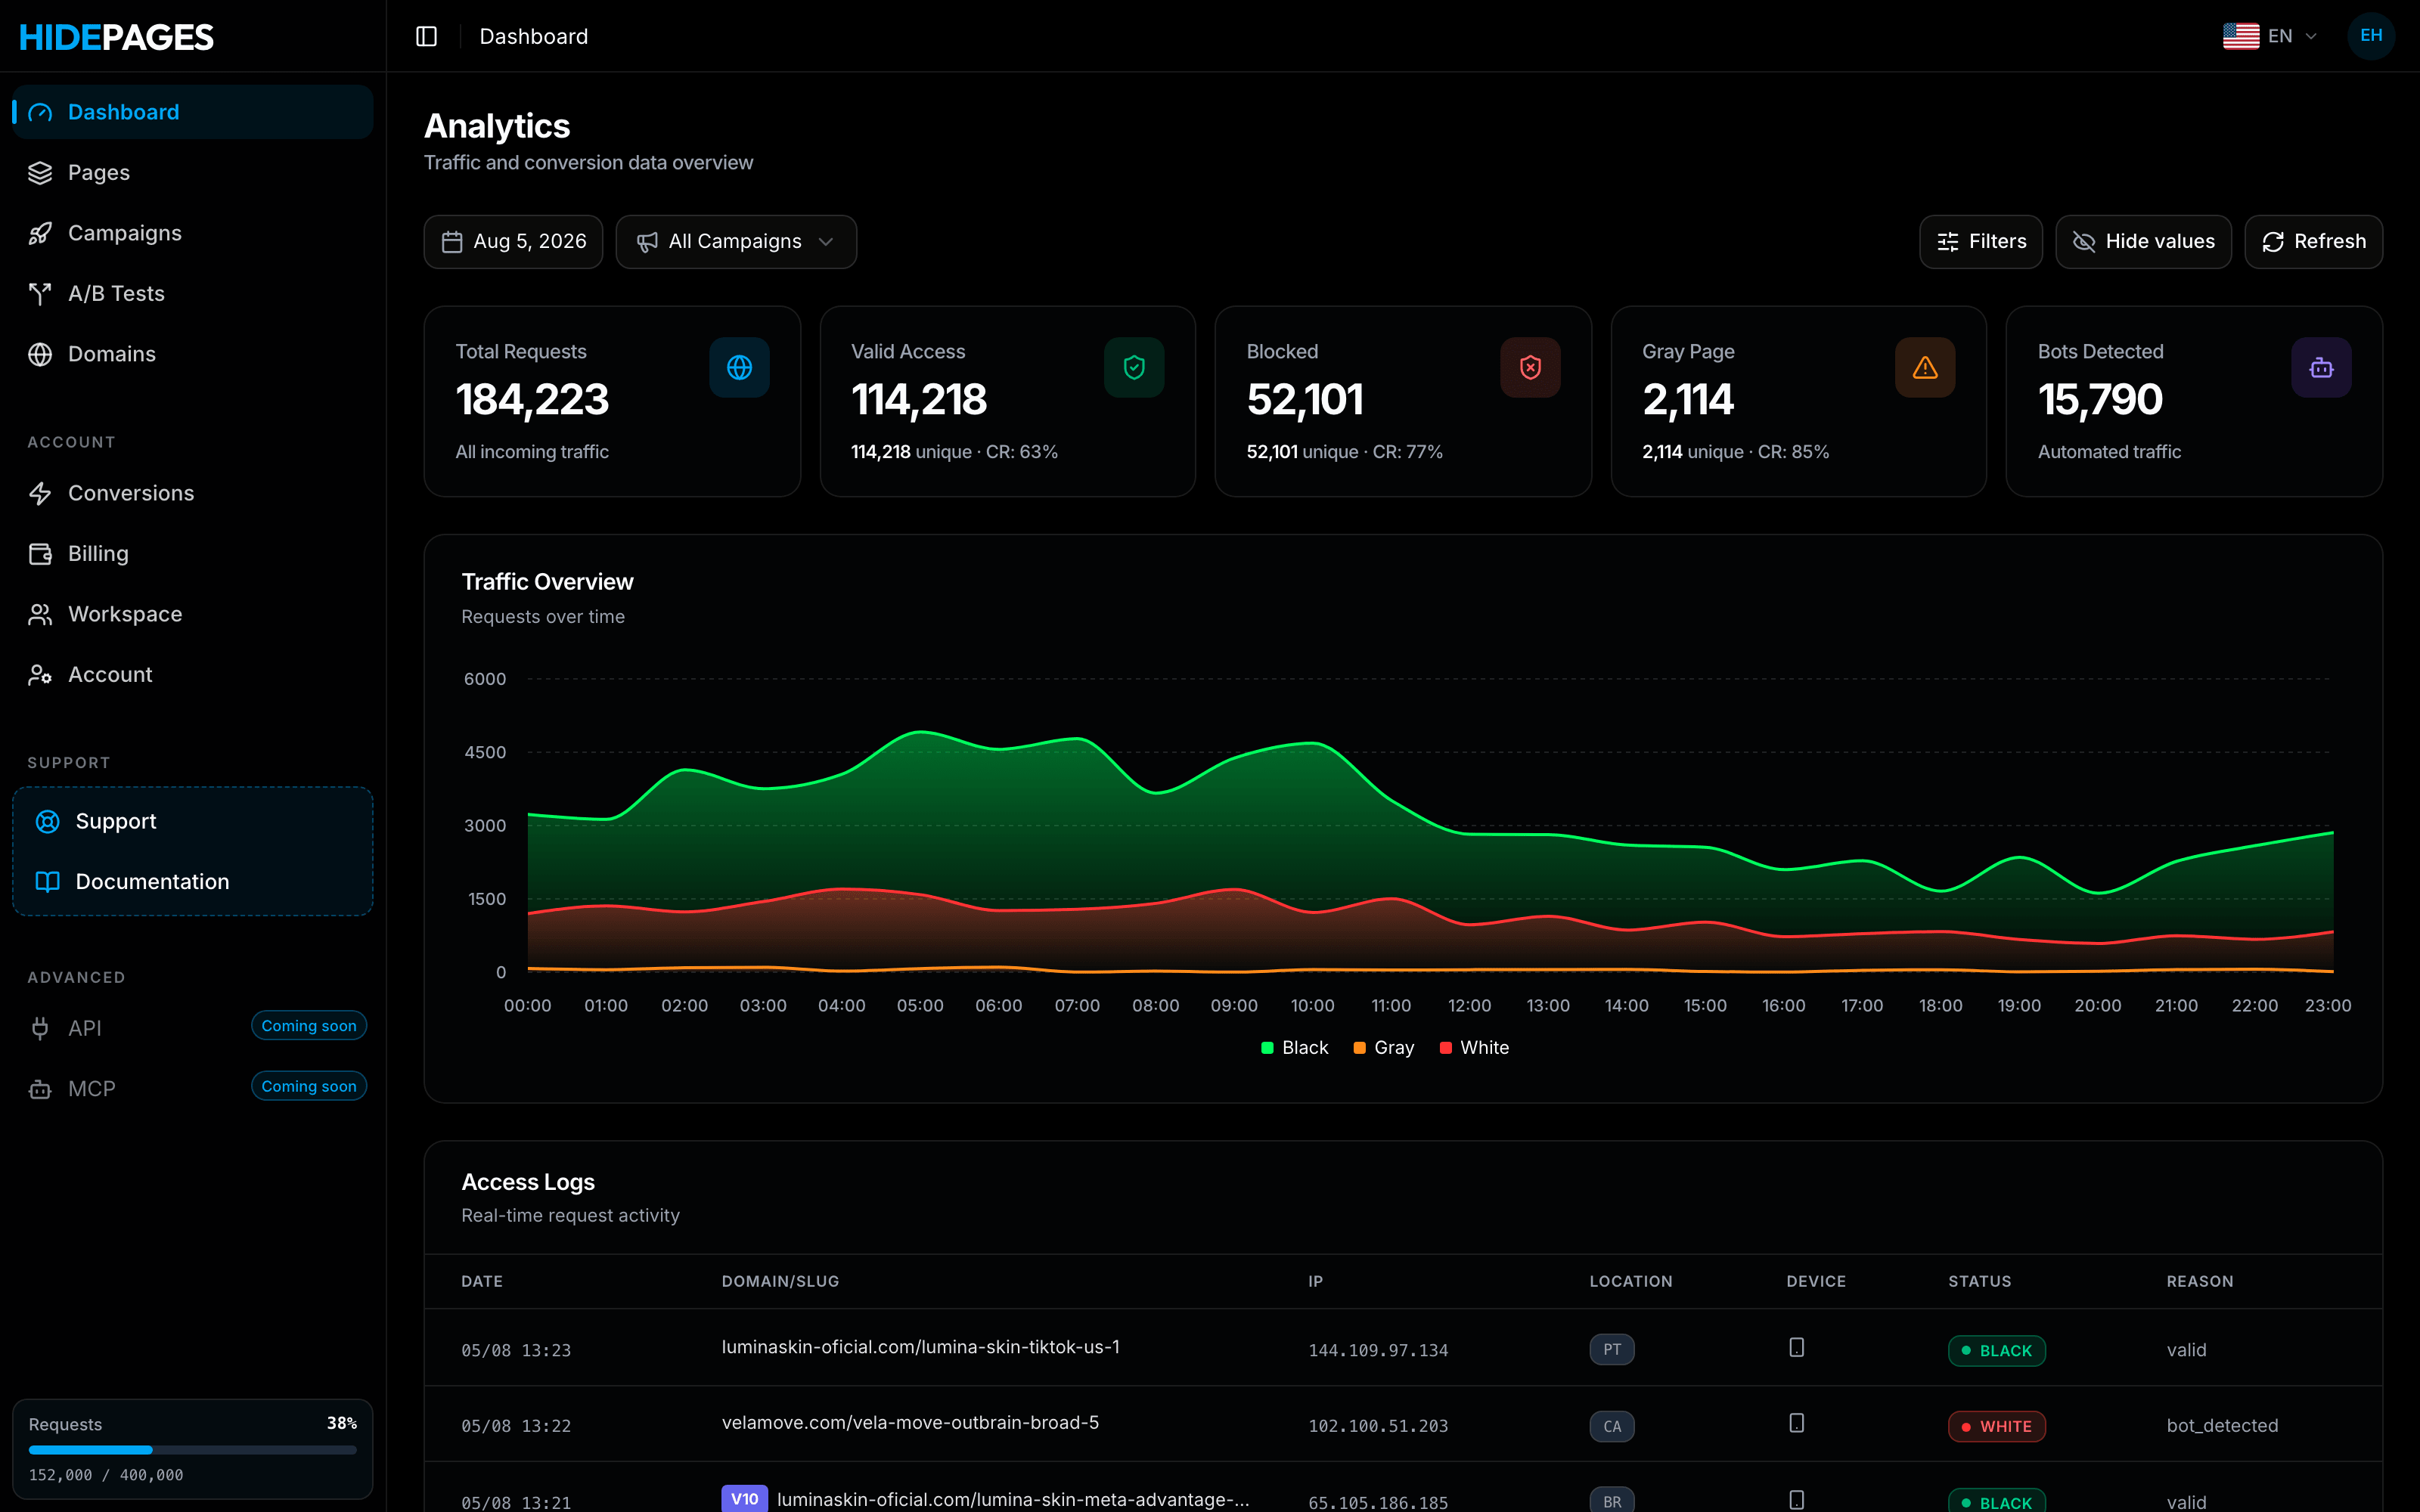This screenshot has width=2420, height=1512.
Task: Click the mobile device icon in 13:23 row
Action: pos(1796,1348)
